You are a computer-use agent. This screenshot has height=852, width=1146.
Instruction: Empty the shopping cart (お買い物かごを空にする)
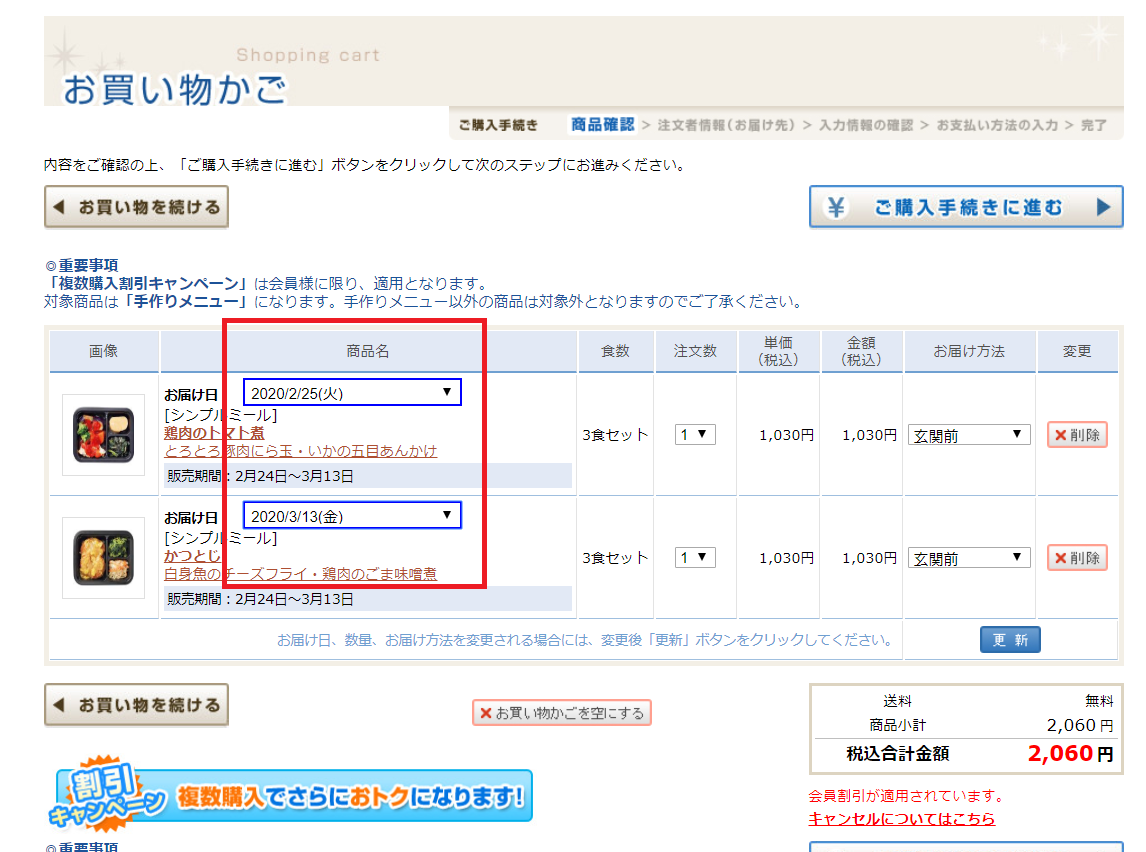coord(562,713)
